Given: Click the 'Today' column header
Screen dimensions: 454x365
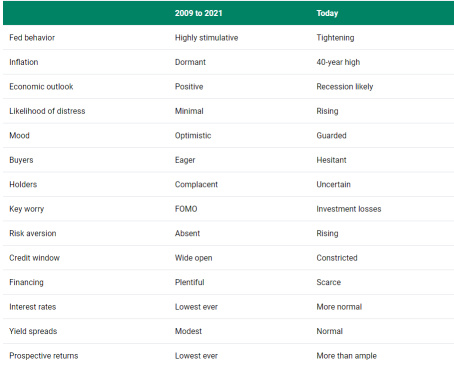Looking at the screenshot, I should [327, 13].
